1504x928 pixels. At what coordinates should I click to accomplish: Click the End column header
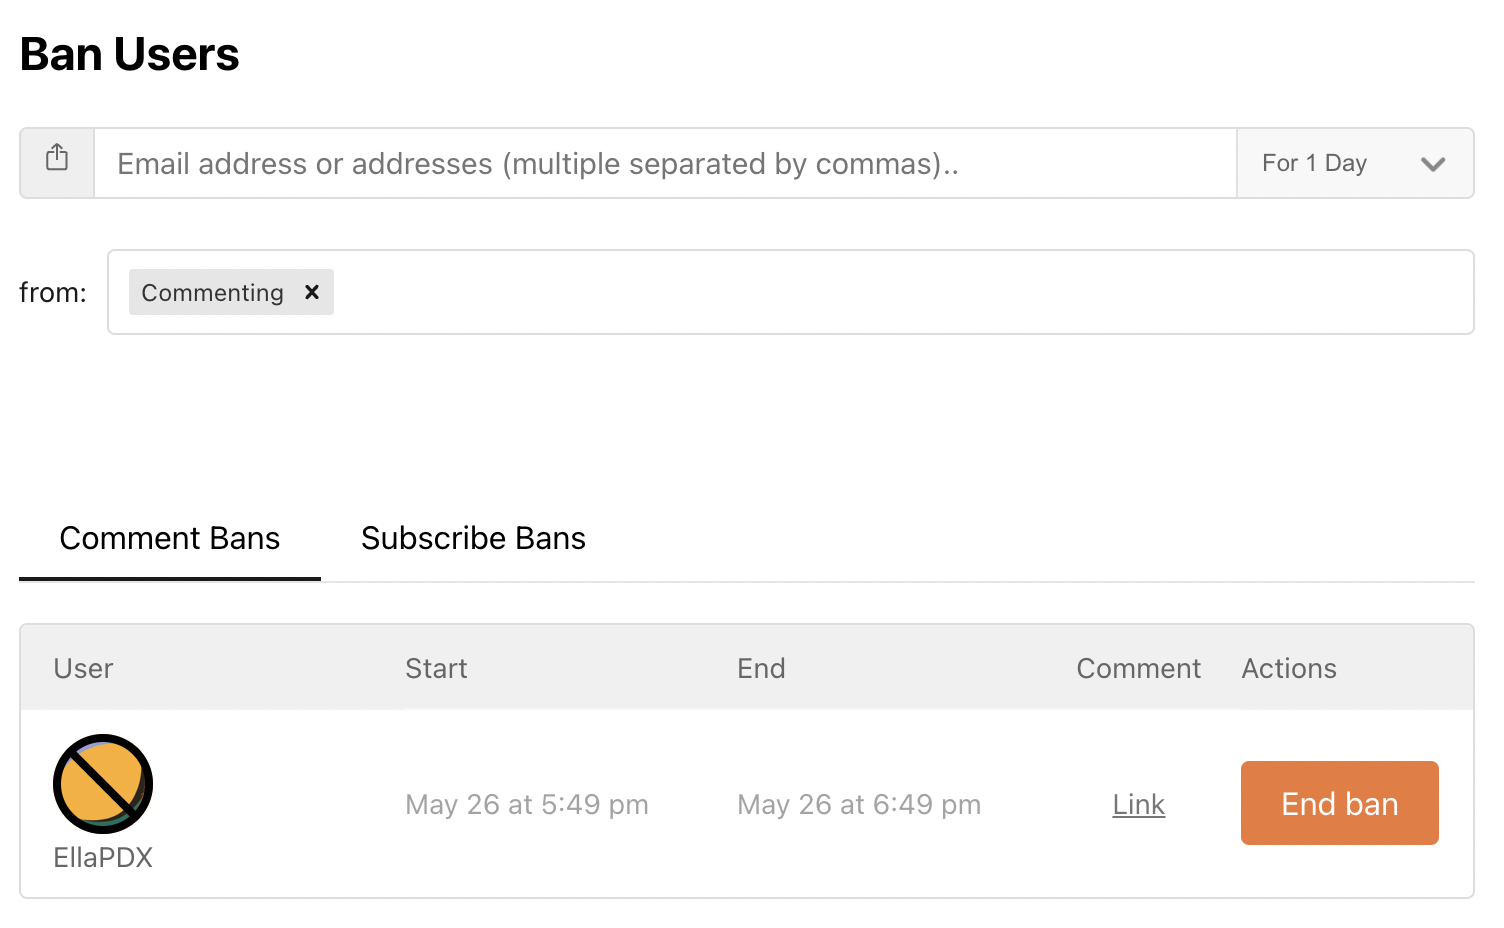pos(761,668)
